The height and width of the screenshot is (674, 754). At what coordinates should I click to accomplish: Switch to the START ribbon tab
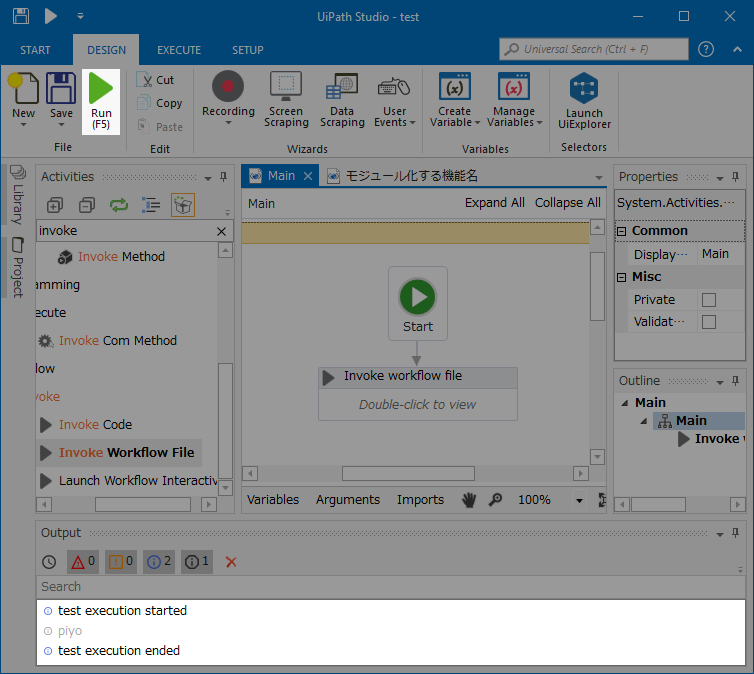point(35,50)
